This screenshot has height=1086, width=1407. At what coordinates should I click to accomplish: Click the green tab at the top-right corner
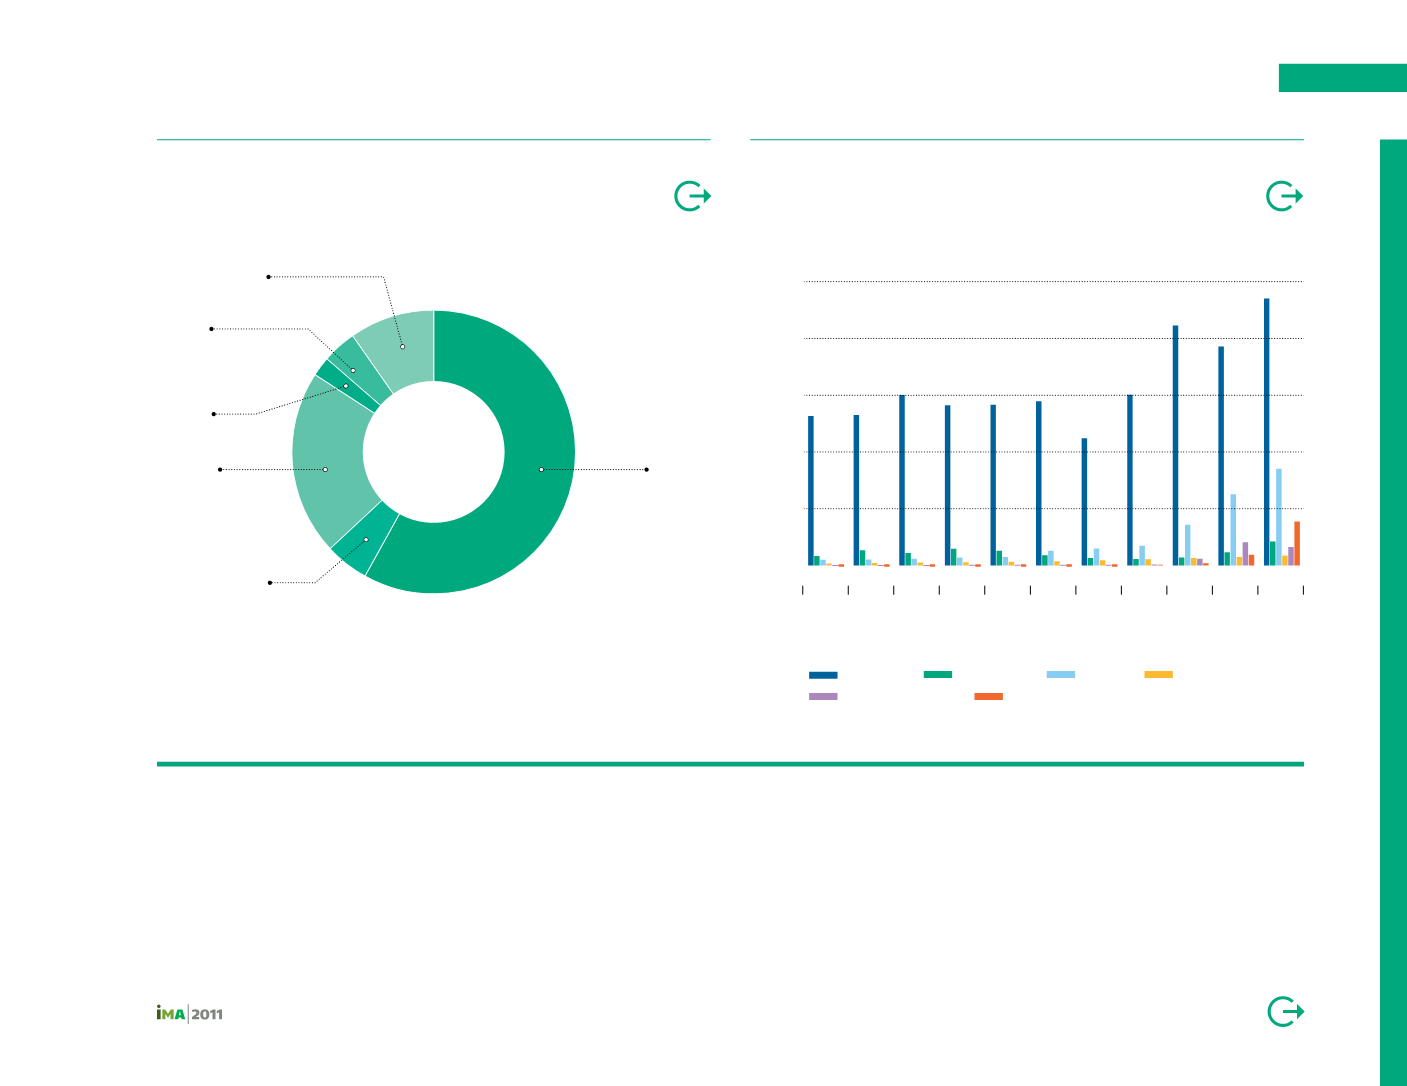pyautogui.click(x=1342, y=78)
